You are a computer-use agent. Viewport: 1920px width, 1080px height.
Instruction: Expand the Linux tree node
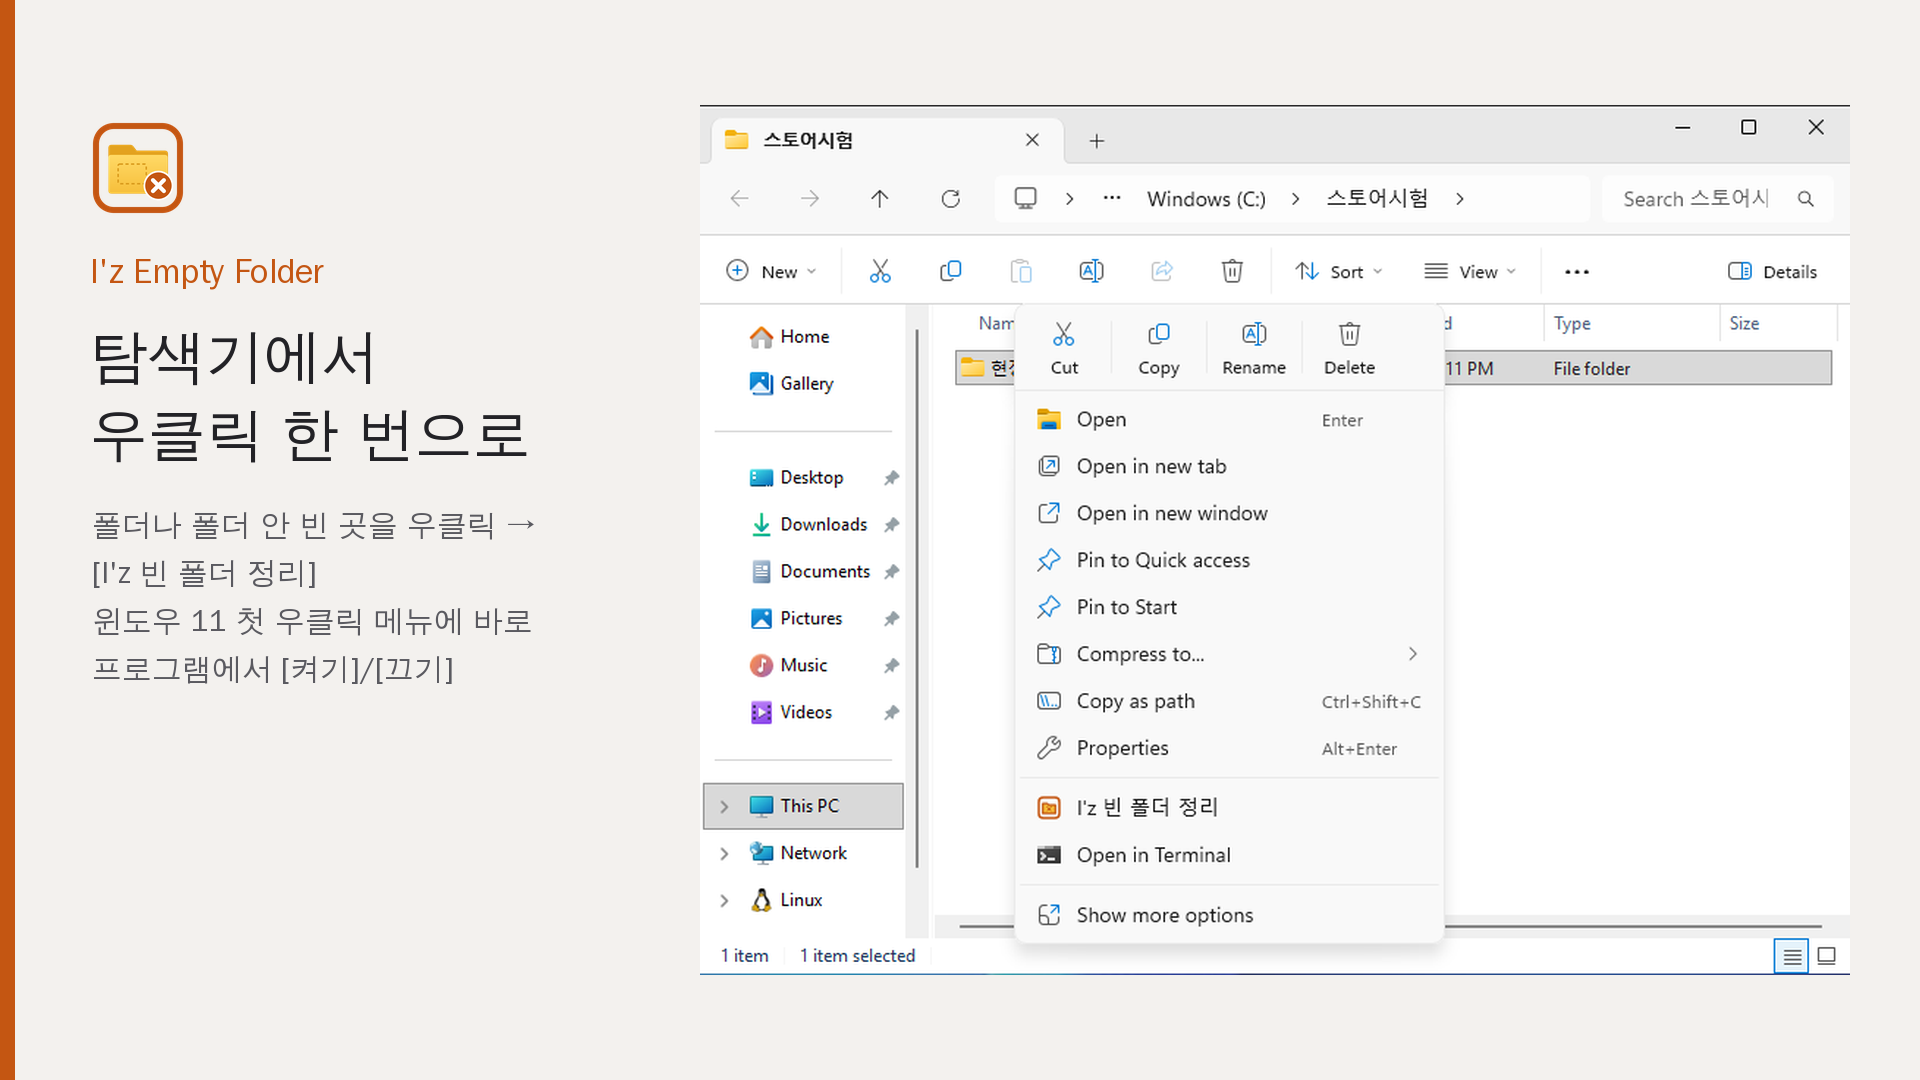pos(725,900)
